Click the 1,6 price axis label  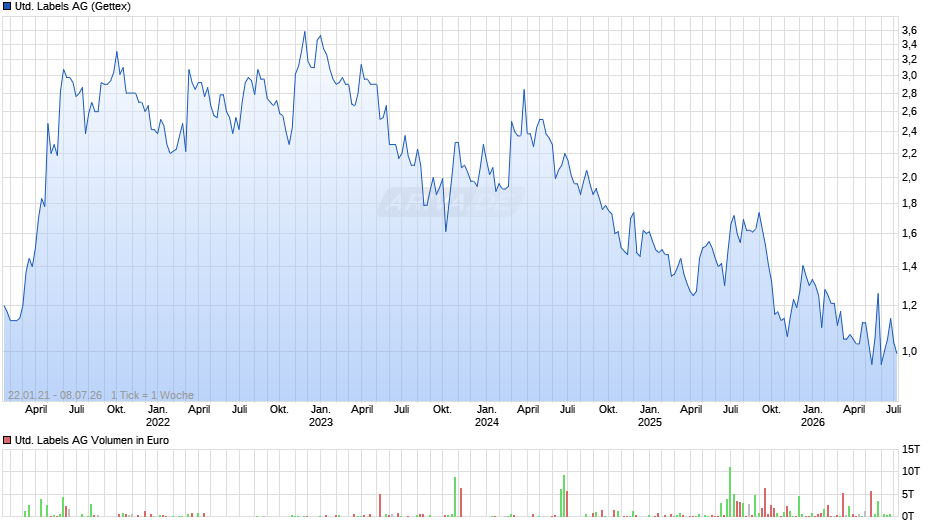pos(909,233)
